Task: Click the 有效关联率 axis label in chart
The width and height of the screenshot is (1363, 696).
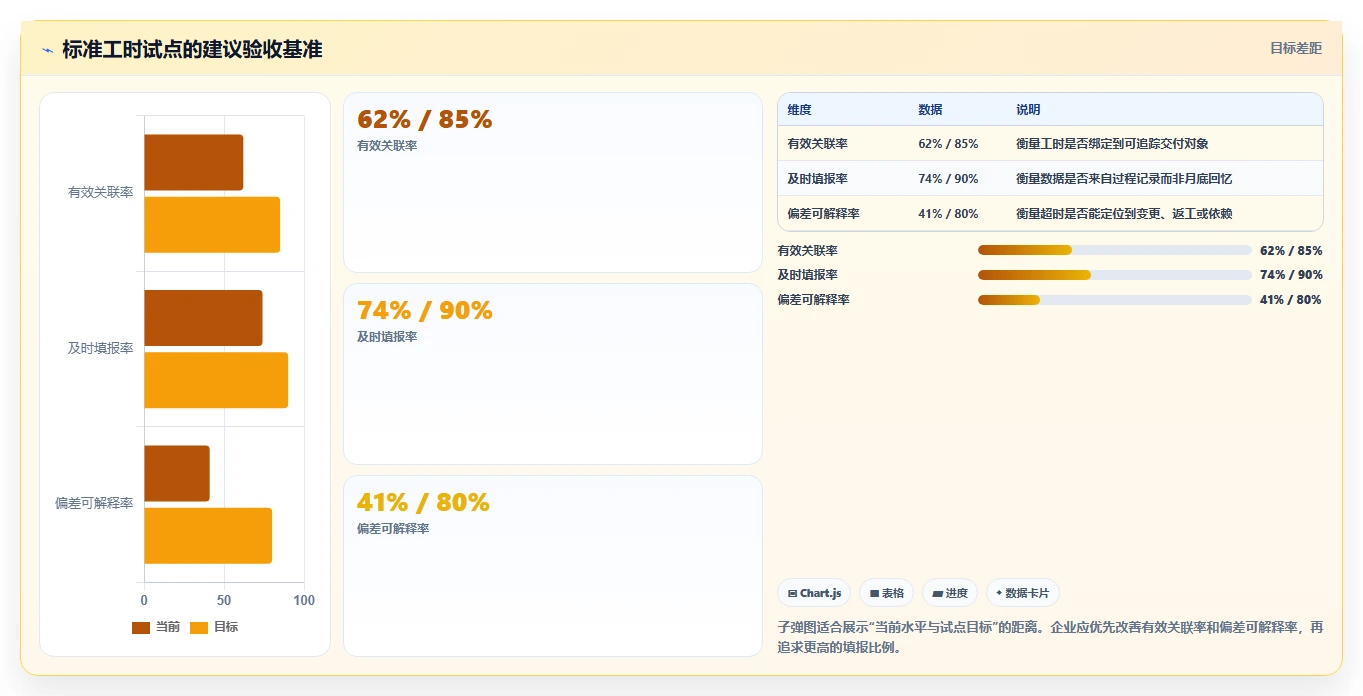Action: click(100, 193)
